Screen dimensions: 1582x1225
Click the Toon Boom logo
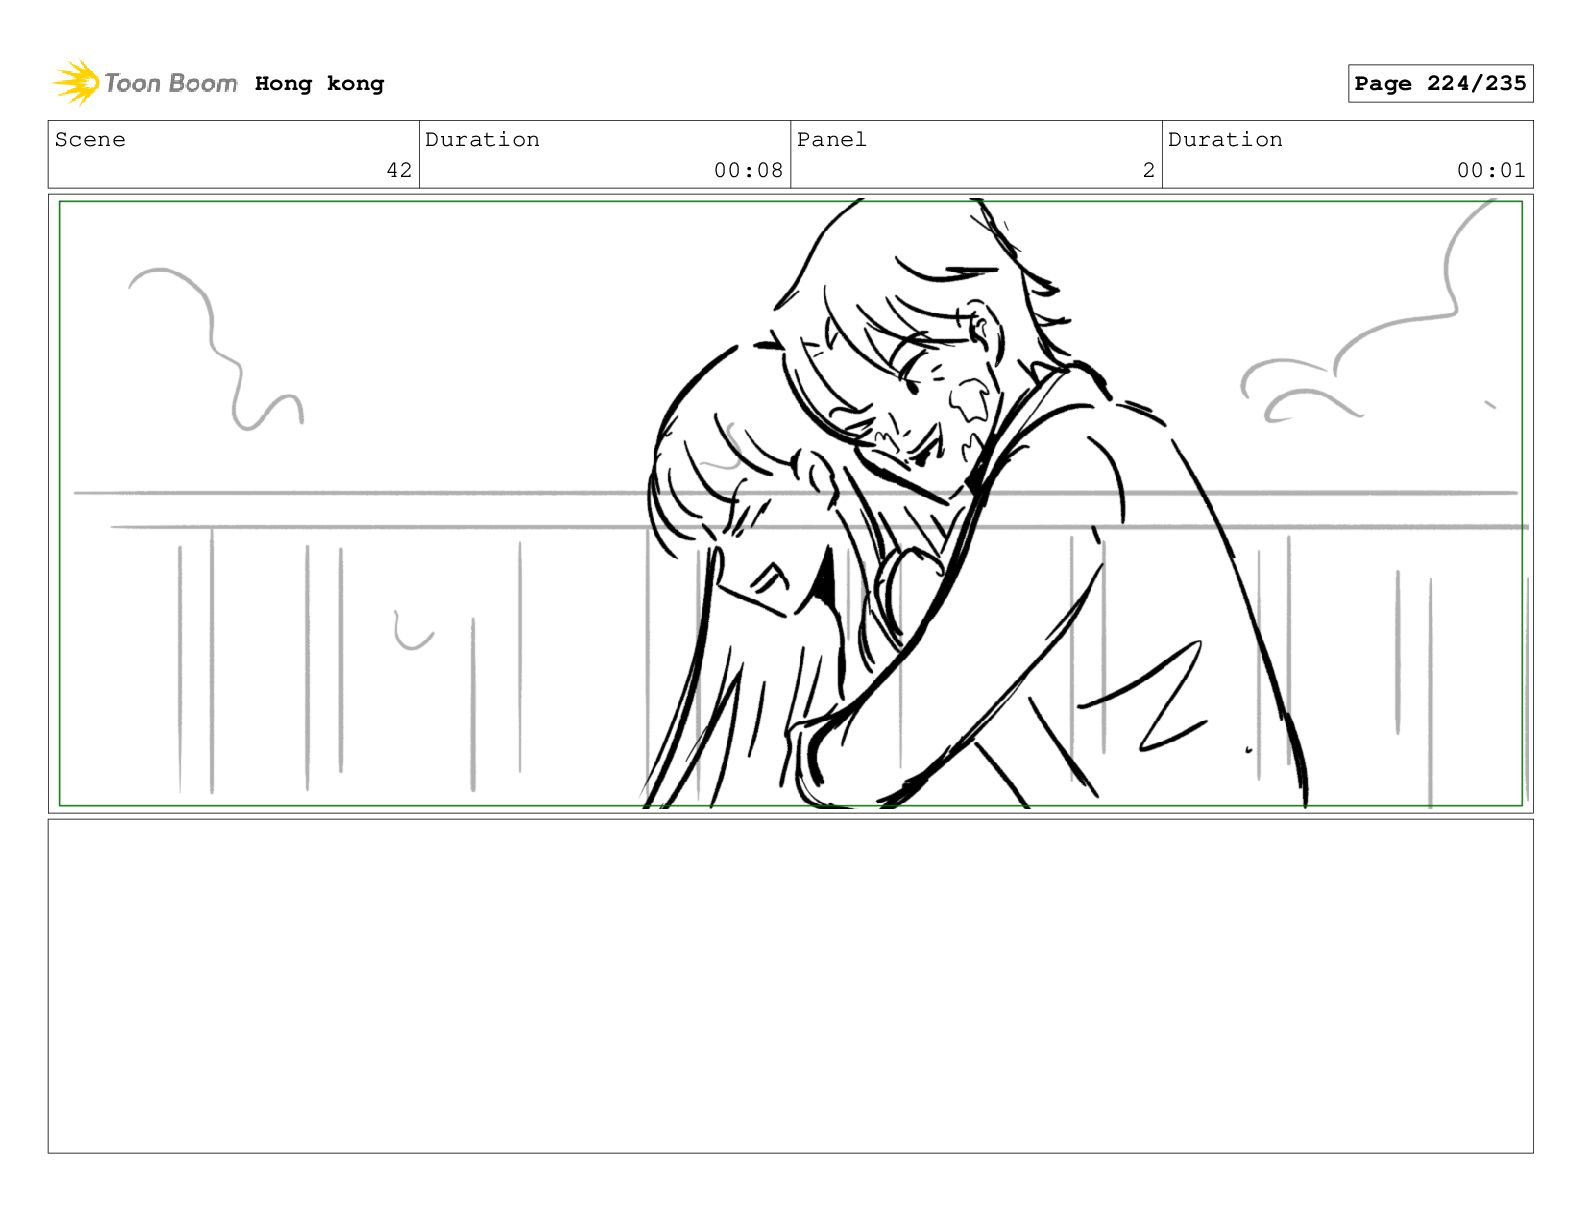(x=145, y=83)
